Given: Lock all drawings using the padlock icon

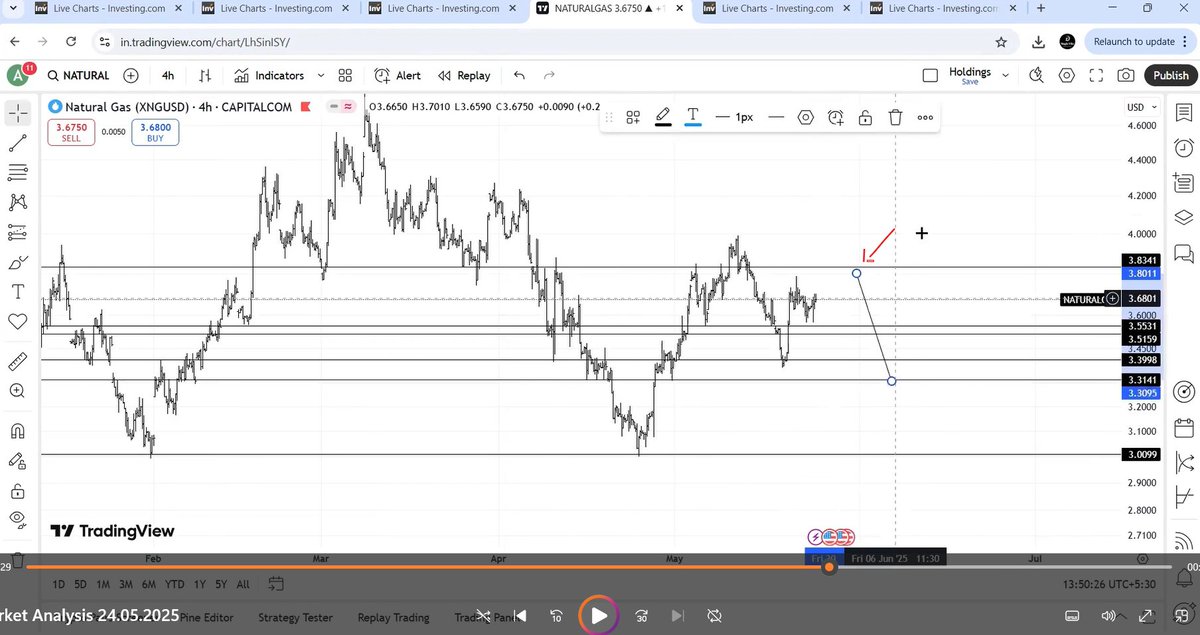Looking at the screenshot, I should point(17,490).
